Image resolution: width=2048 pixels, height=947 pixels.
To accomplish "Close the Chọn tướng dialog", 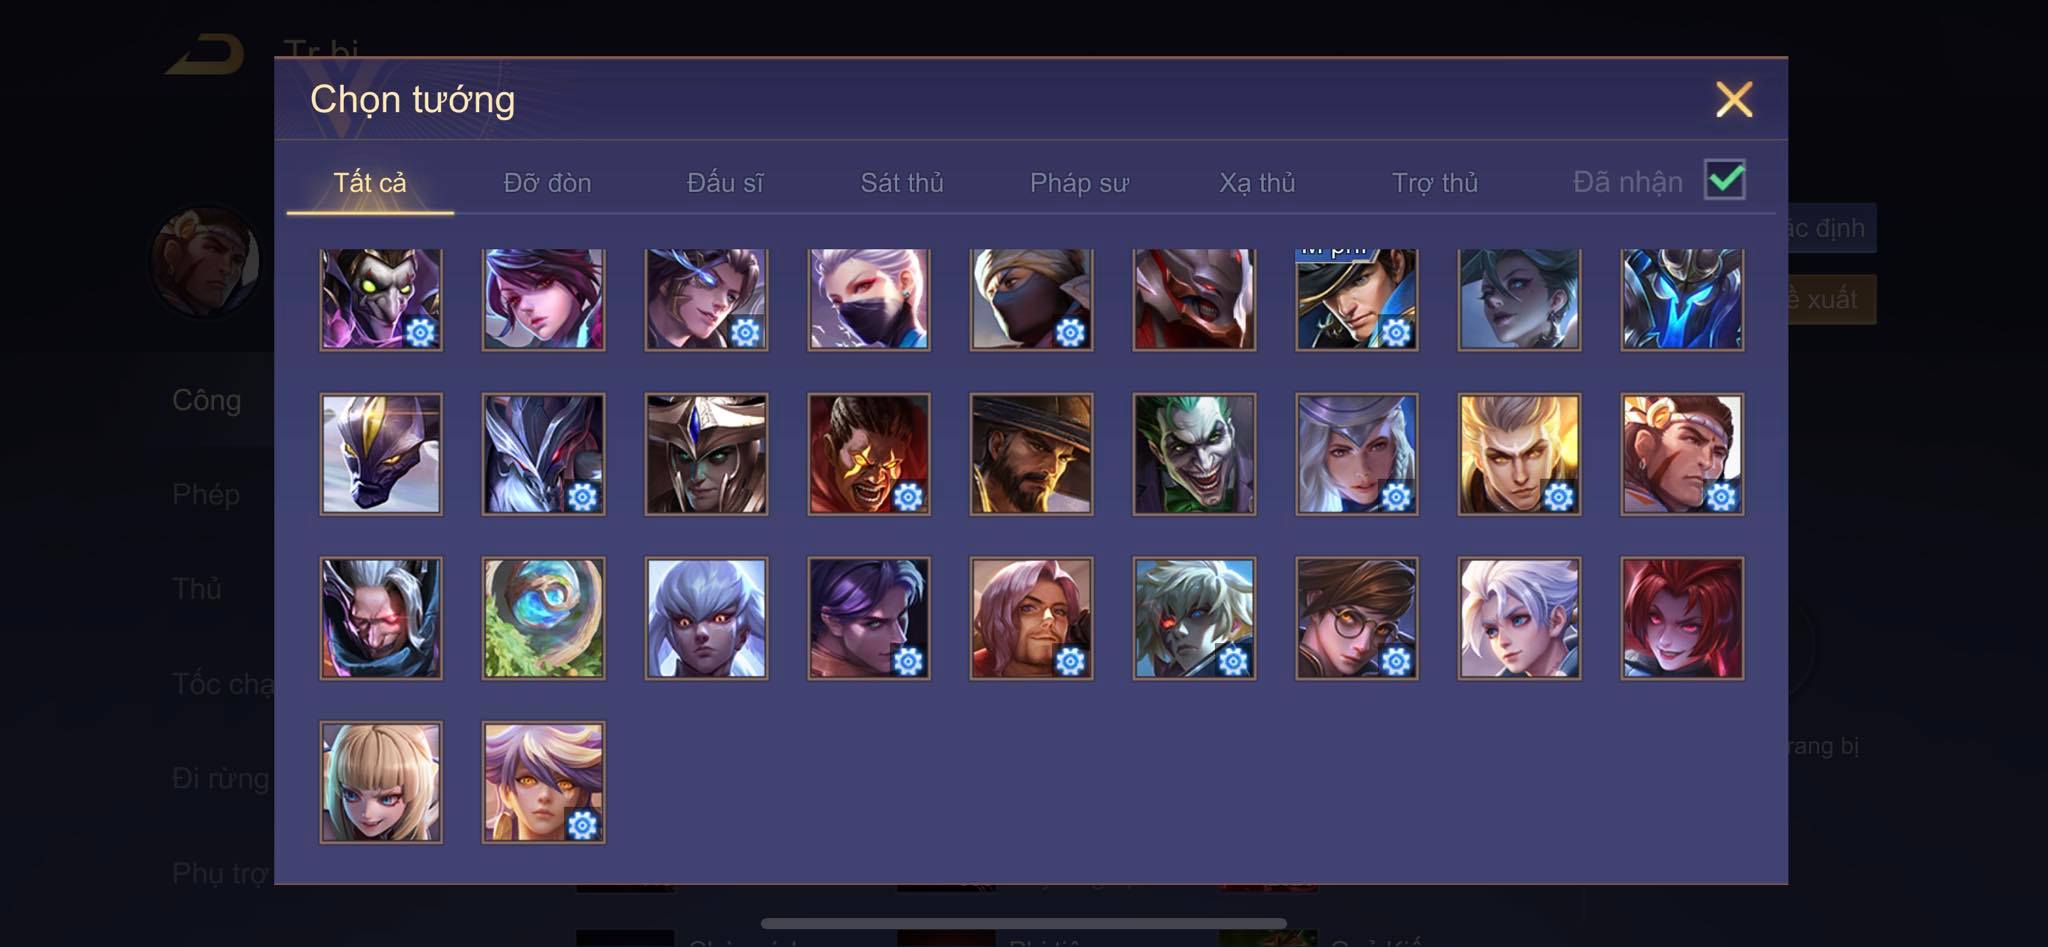I will (1734, 99).
